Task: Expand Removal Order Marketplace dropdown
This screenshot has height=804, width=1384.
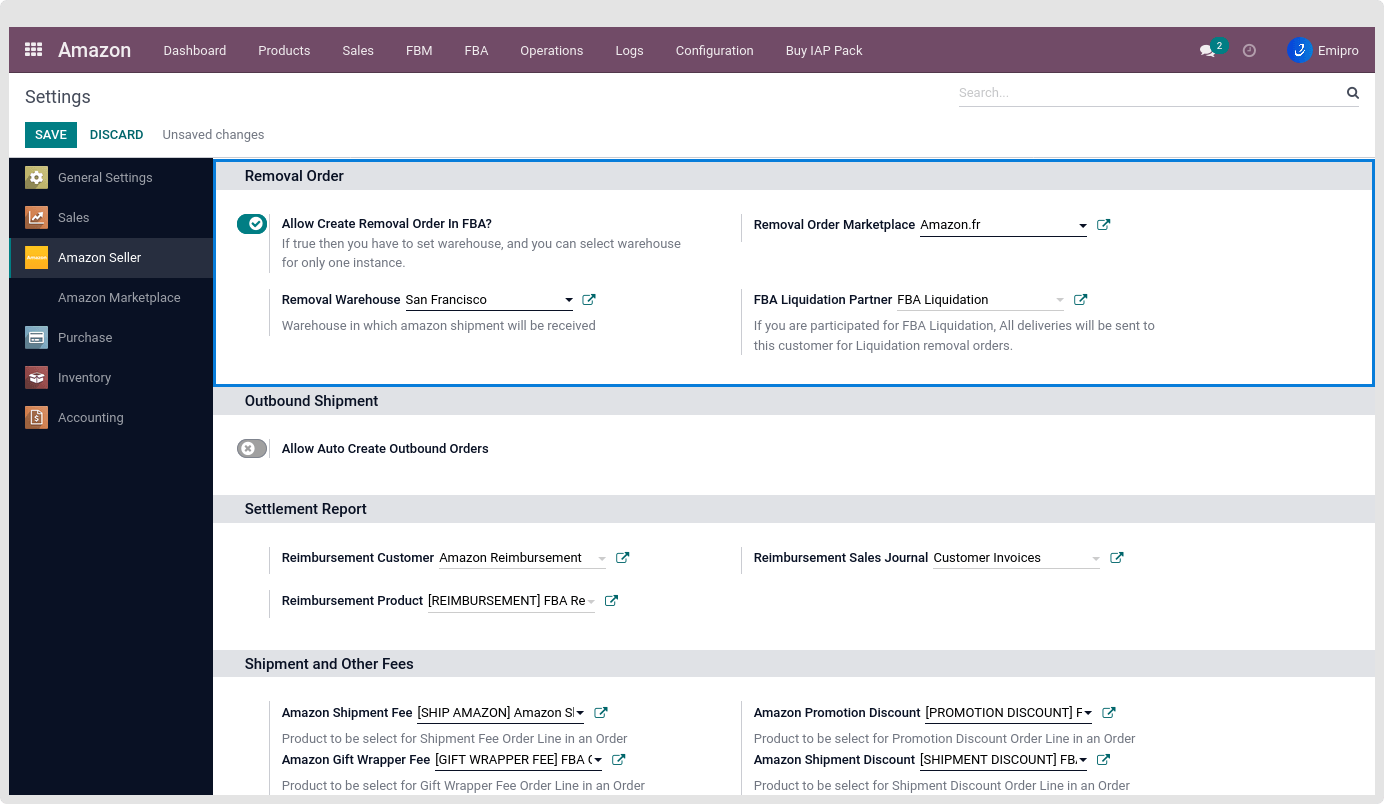Action: [1082, 226]
